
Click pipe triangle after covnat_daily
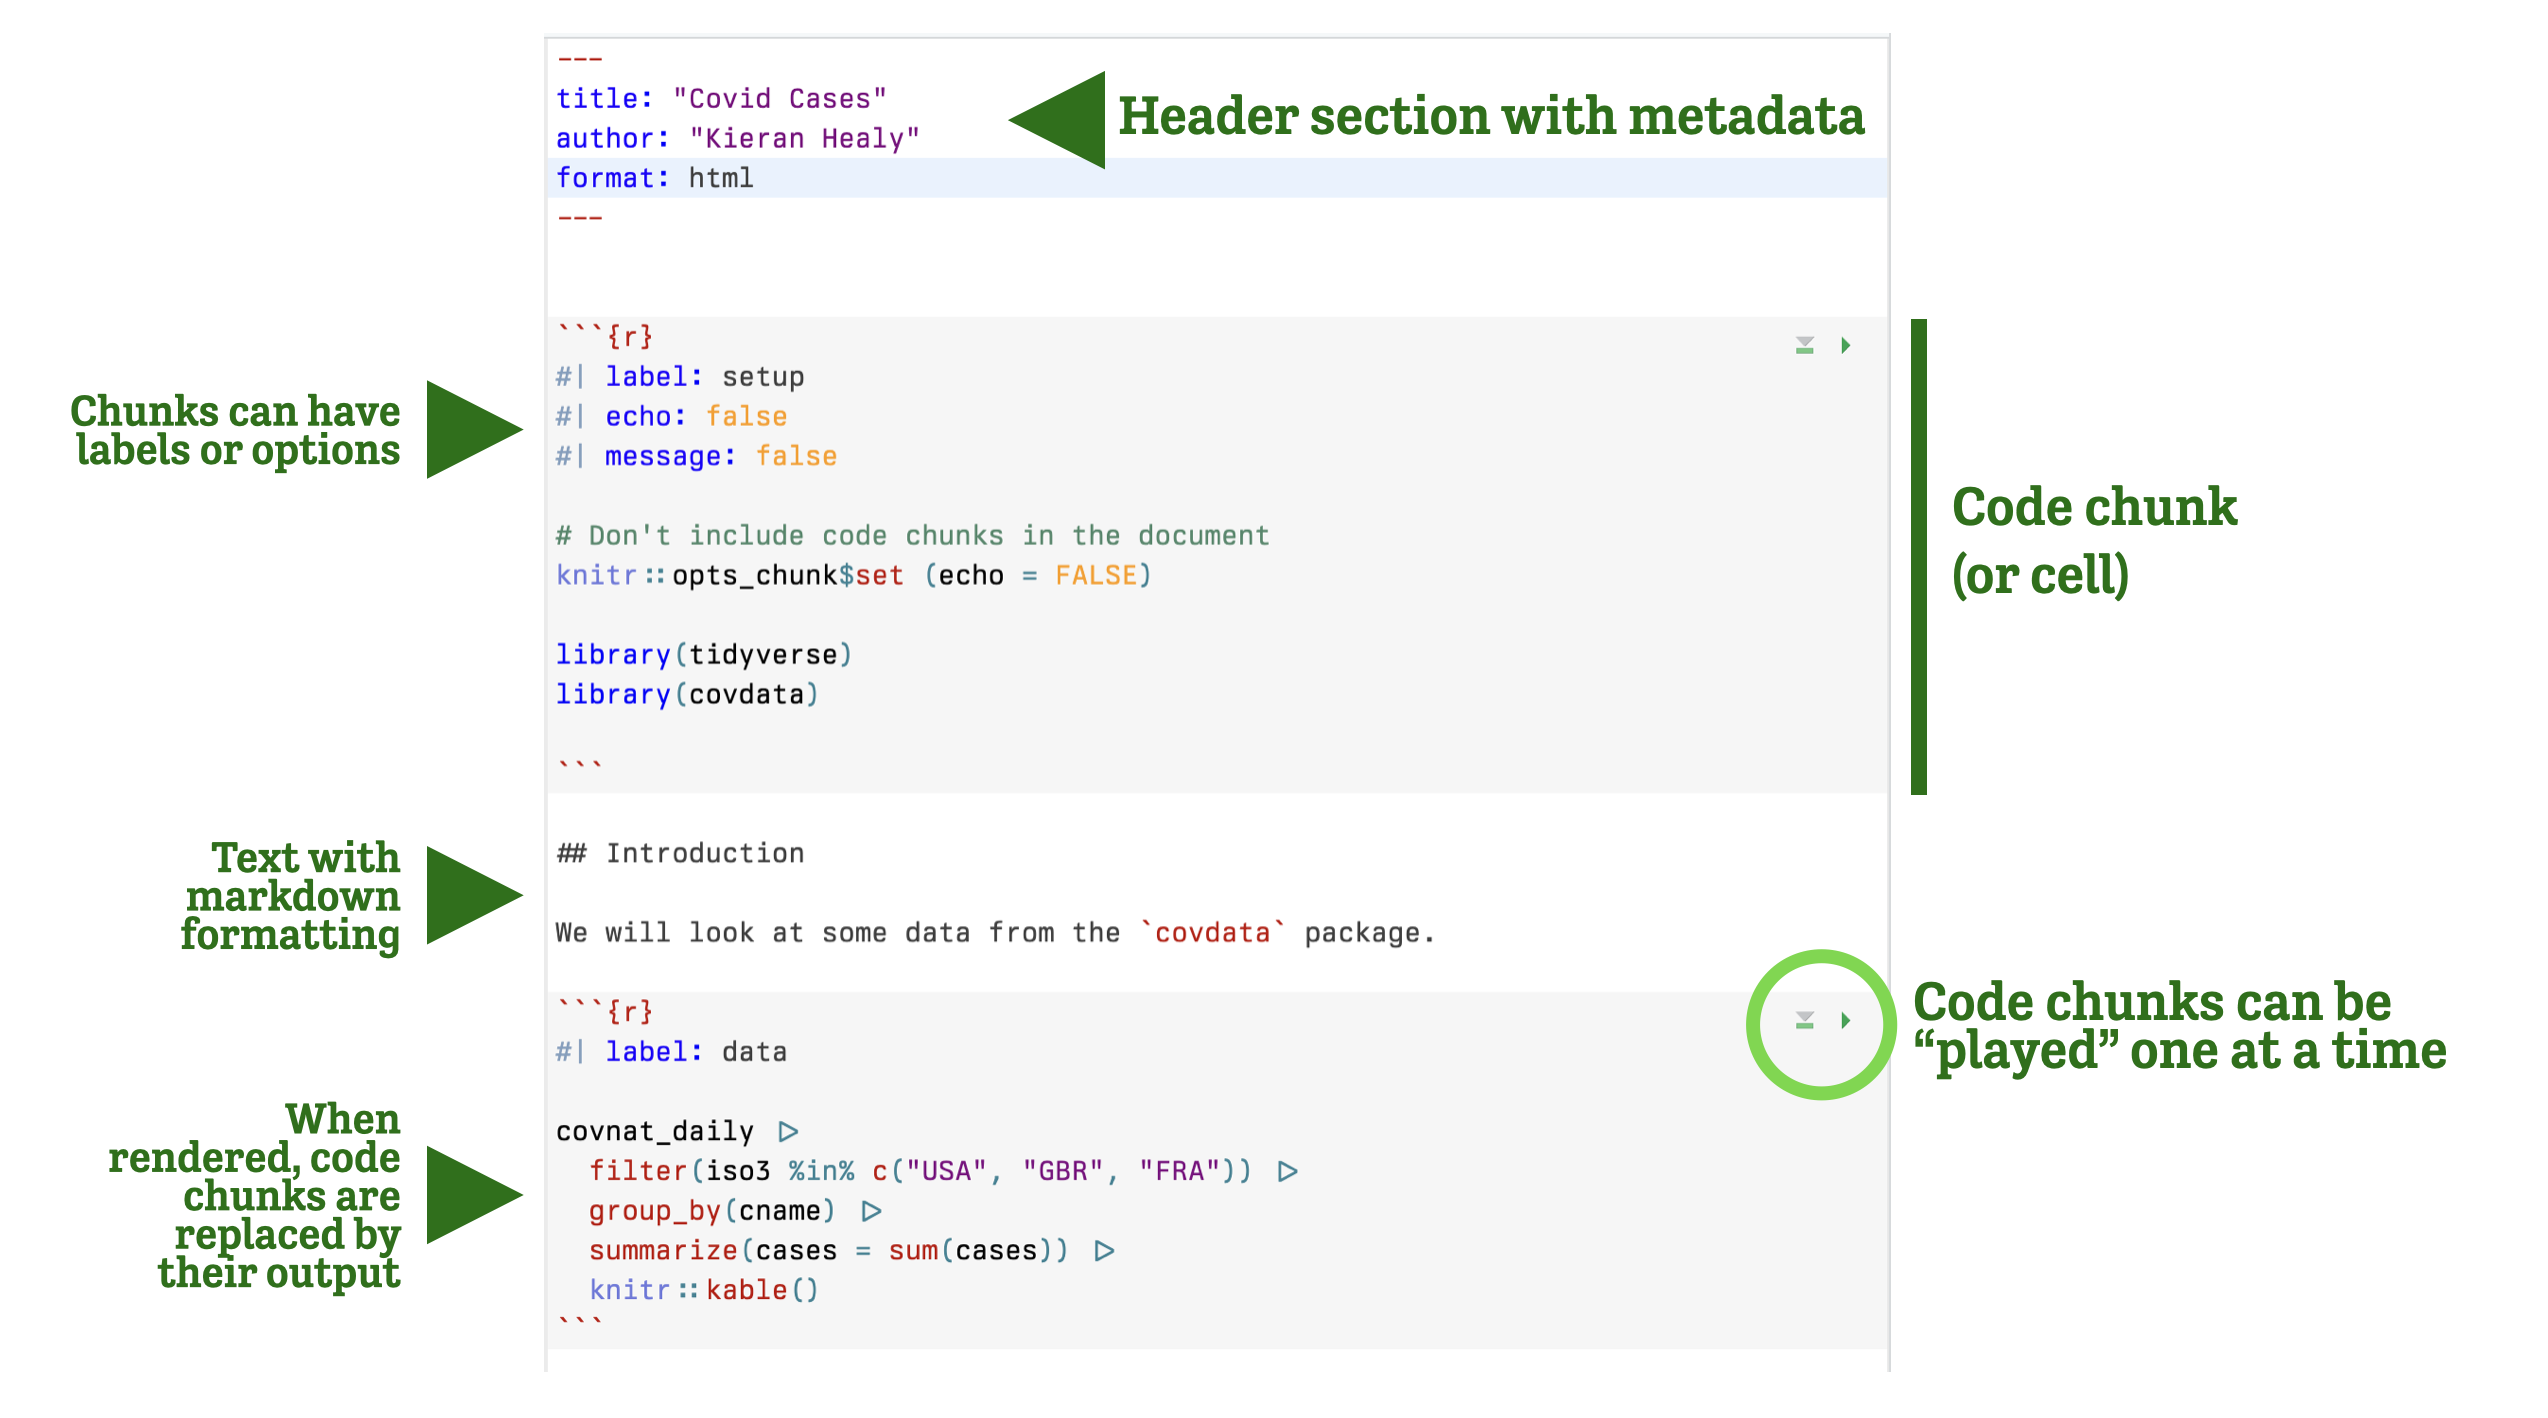[788, 1131]
